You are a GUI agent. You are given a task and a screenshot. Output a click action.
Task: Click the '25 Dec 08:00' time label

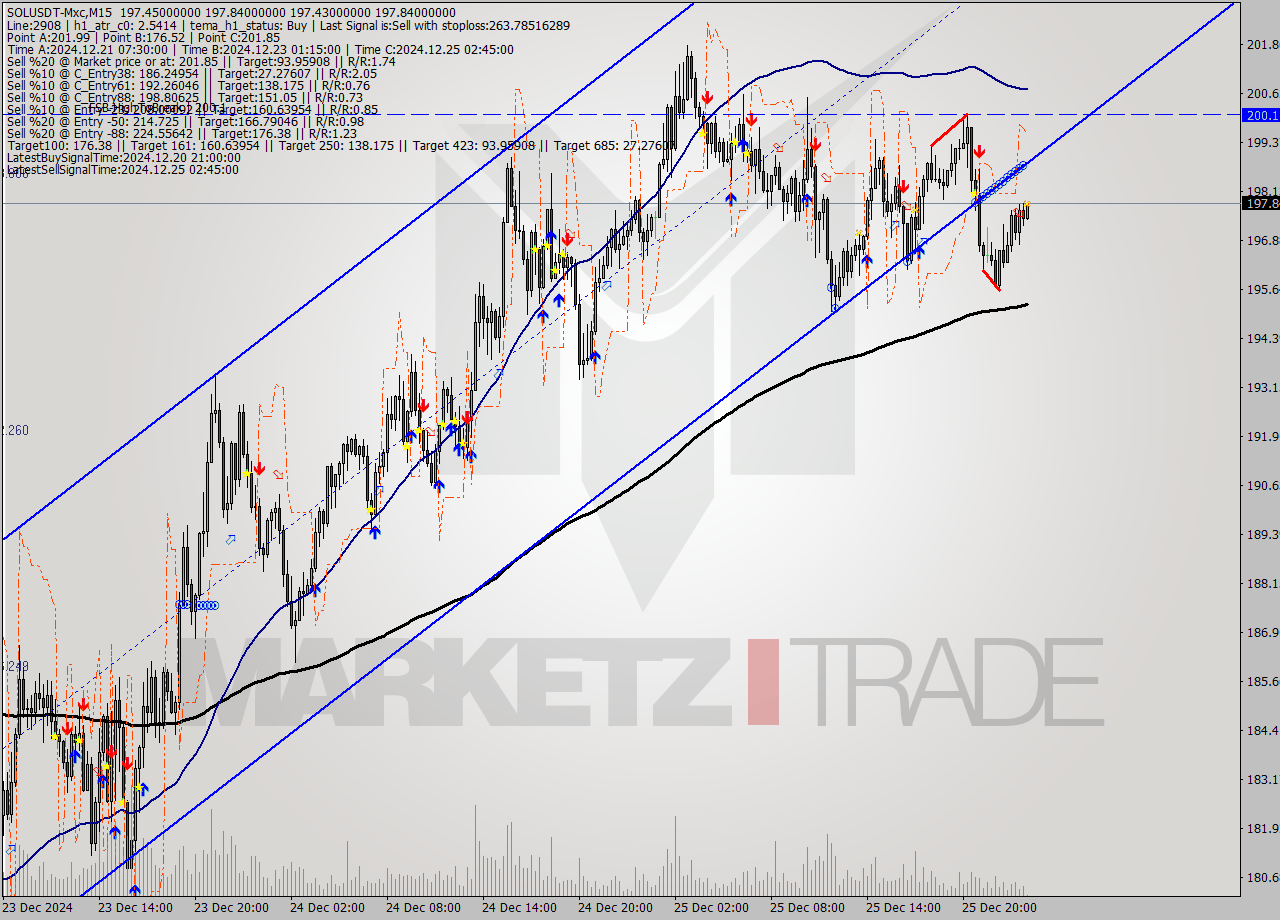click(x=807, y=908)
